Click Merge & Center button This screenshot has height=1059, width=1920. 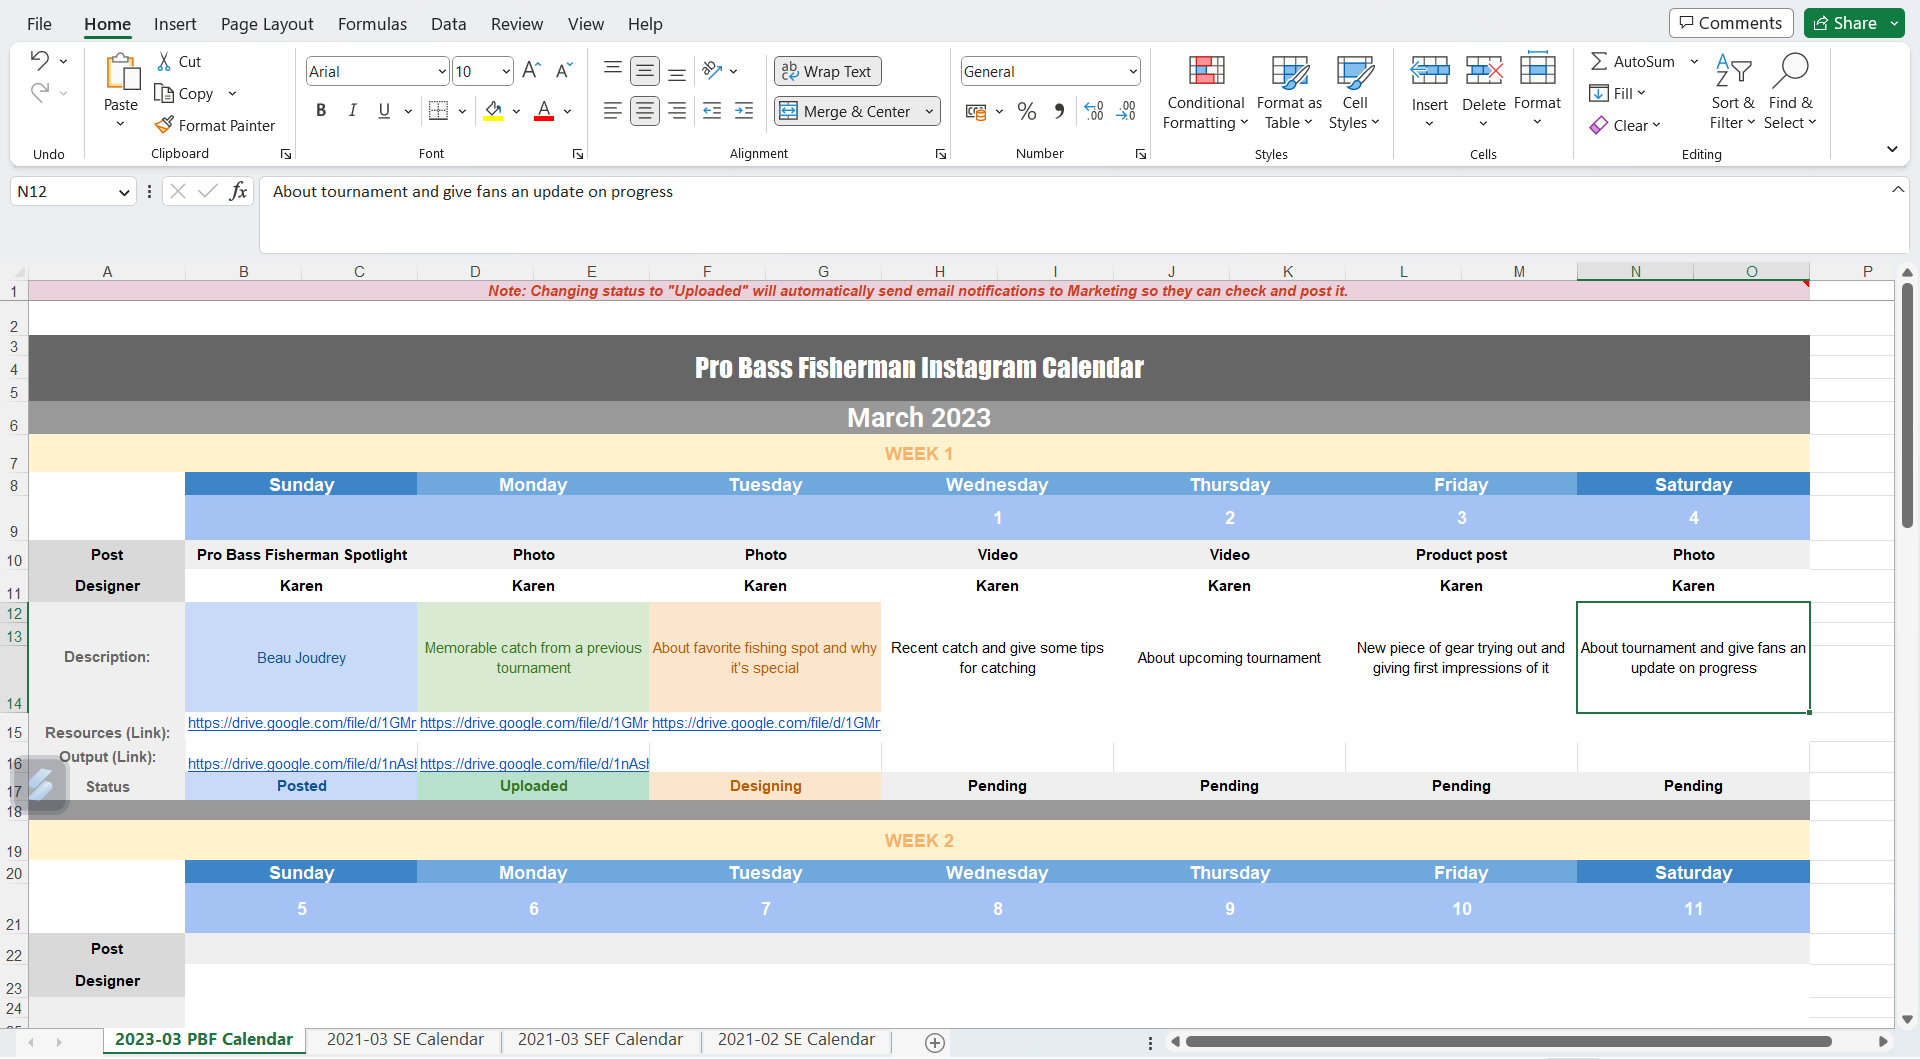coord(847,111)
